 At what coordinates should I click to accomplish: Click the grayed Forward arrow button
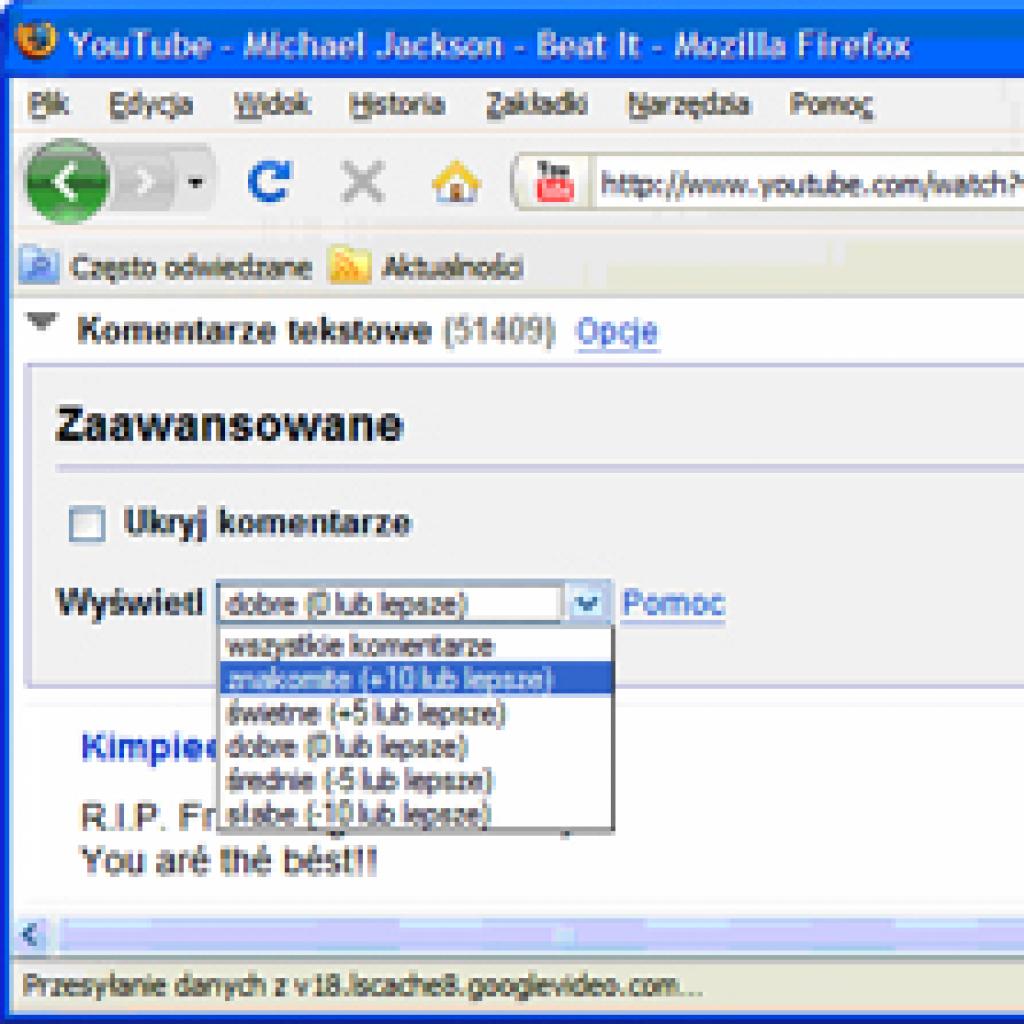tap(145, 182)
